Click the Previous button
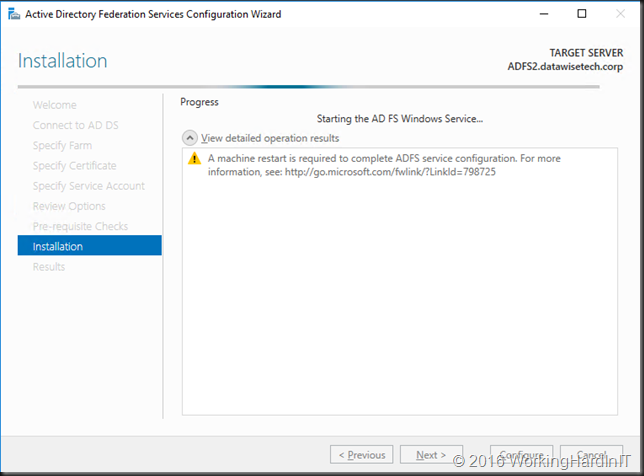 [361, 455]
